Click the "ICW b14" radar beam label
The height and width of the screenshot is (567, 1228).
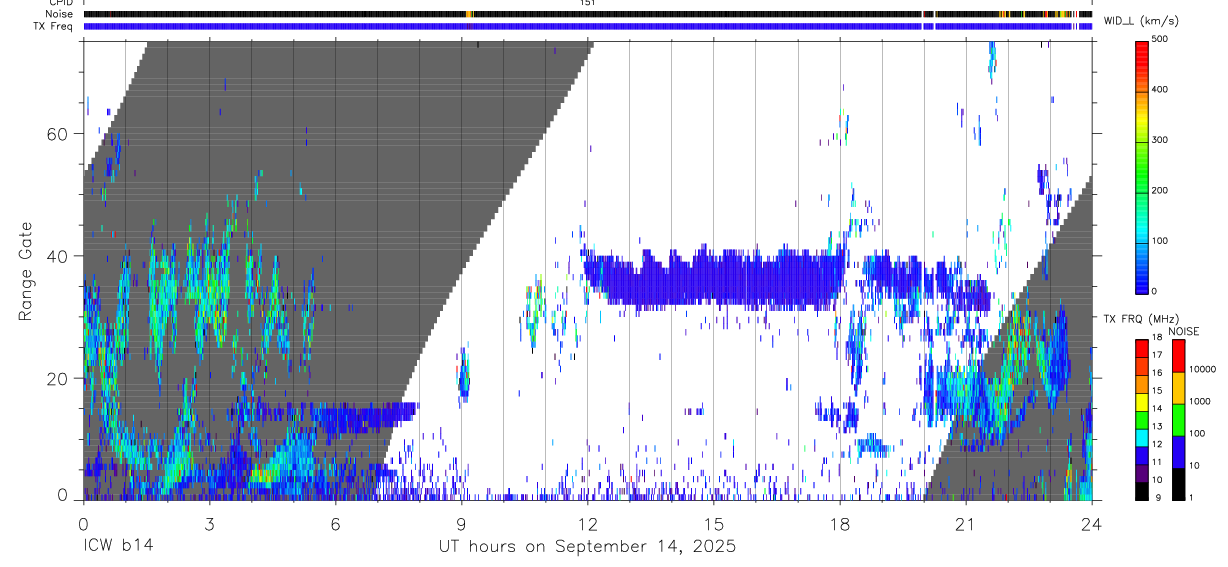[x=117, y=547]
